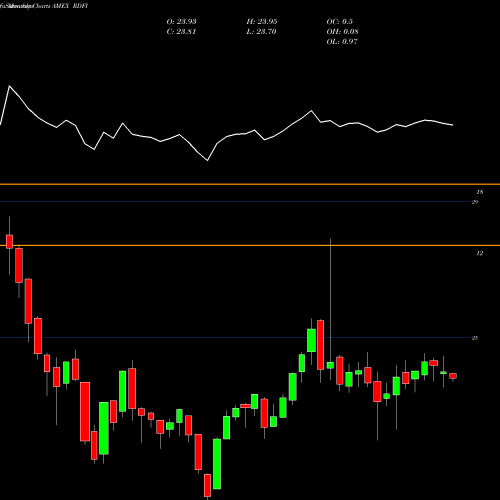Viewport: 500px width, 500px height.
Task: Click the close value "C: 23.81"
Action: point(181,32)
